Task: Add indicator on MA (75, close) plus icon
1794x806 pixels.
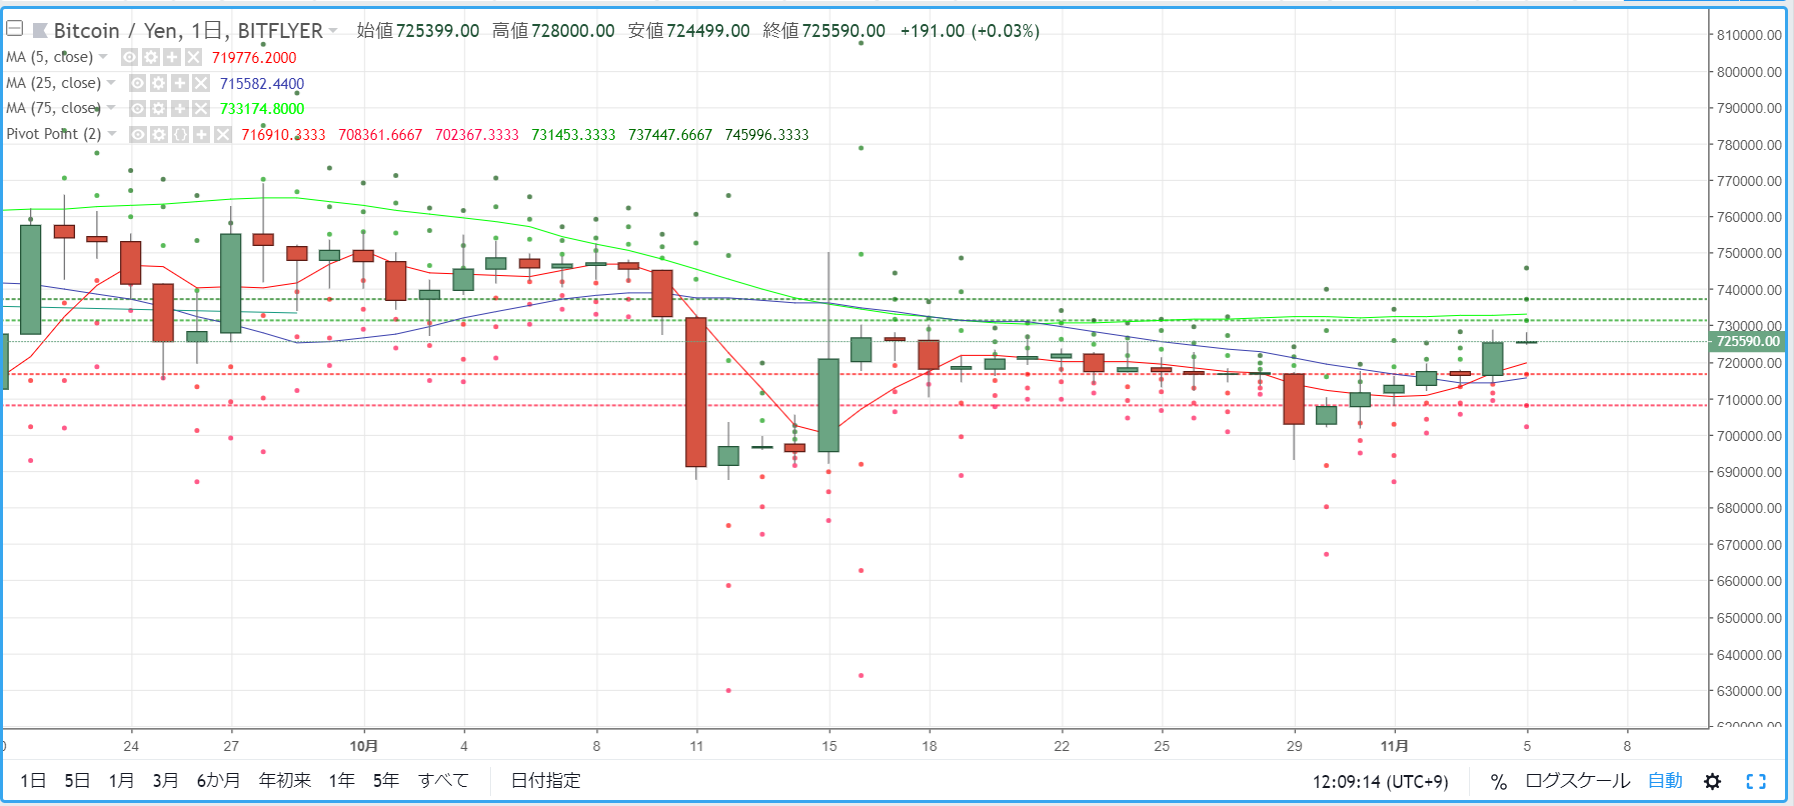Action: (180, 108)
